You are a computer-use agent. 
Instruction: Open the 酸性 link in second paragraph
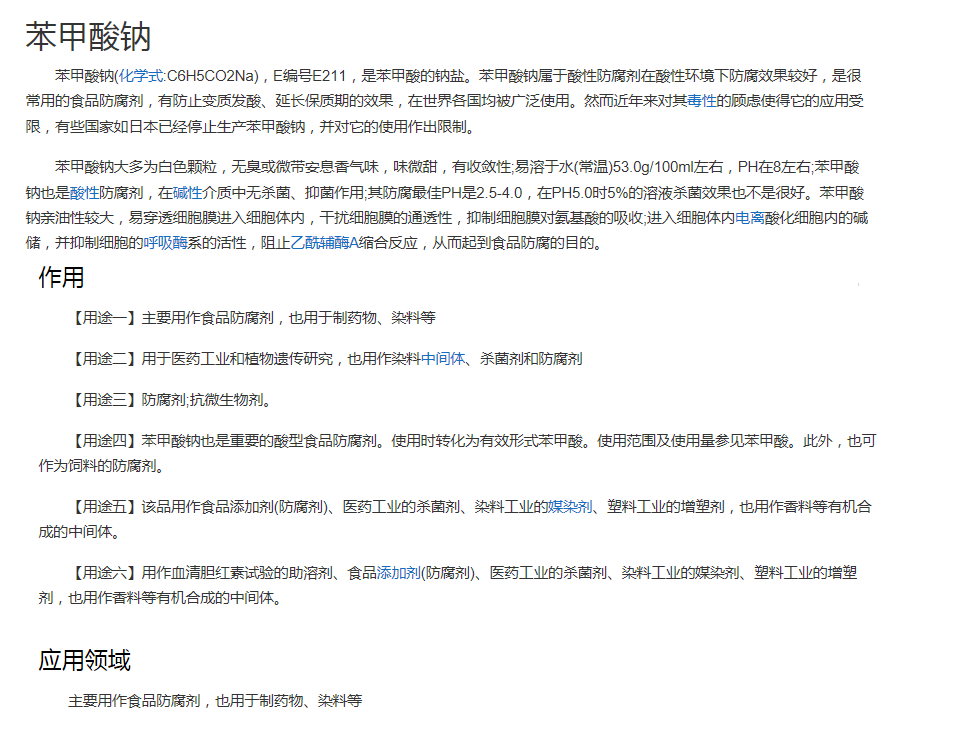click(84, 193)
